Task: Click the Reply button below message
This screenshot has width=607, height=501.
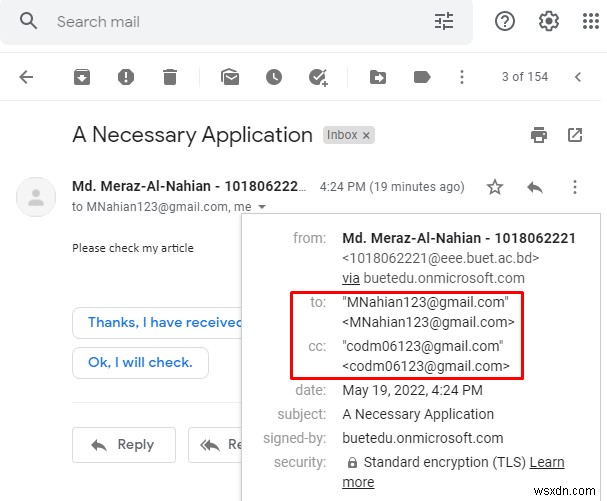Action: pyautogui.click(x=124, y=444)
